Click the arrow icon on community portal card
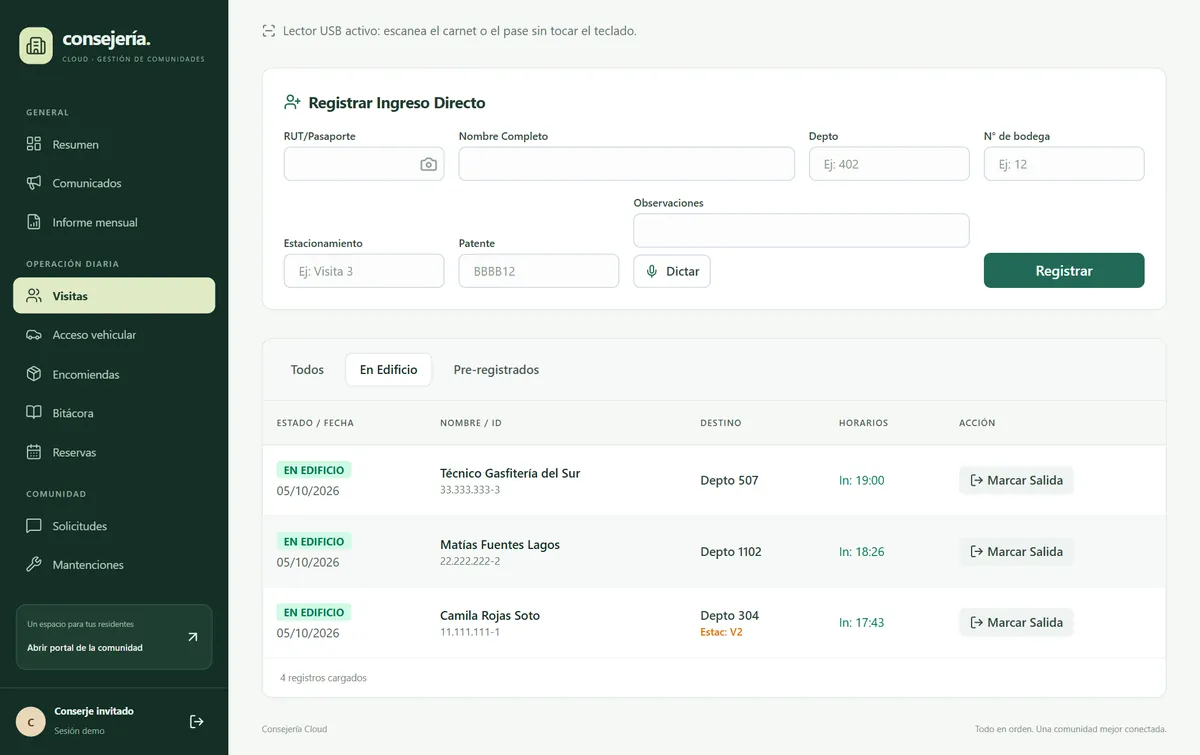The height and width of the screenshot is (755, 1200). [193, 637]
